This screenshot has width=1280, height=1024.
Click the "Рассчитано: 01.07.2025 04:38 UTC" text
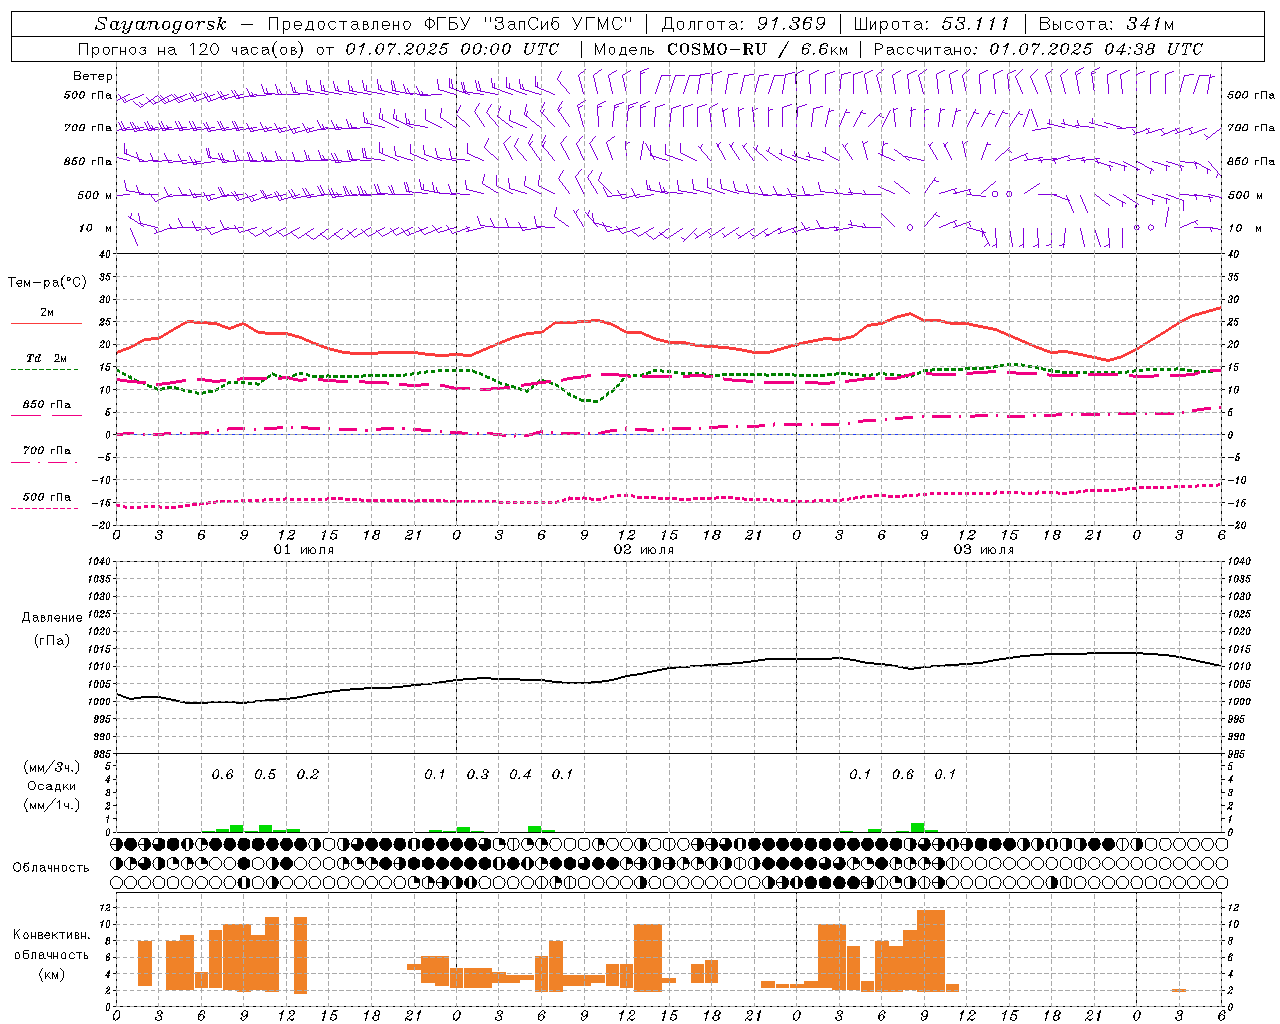(x=1038, y=49)
